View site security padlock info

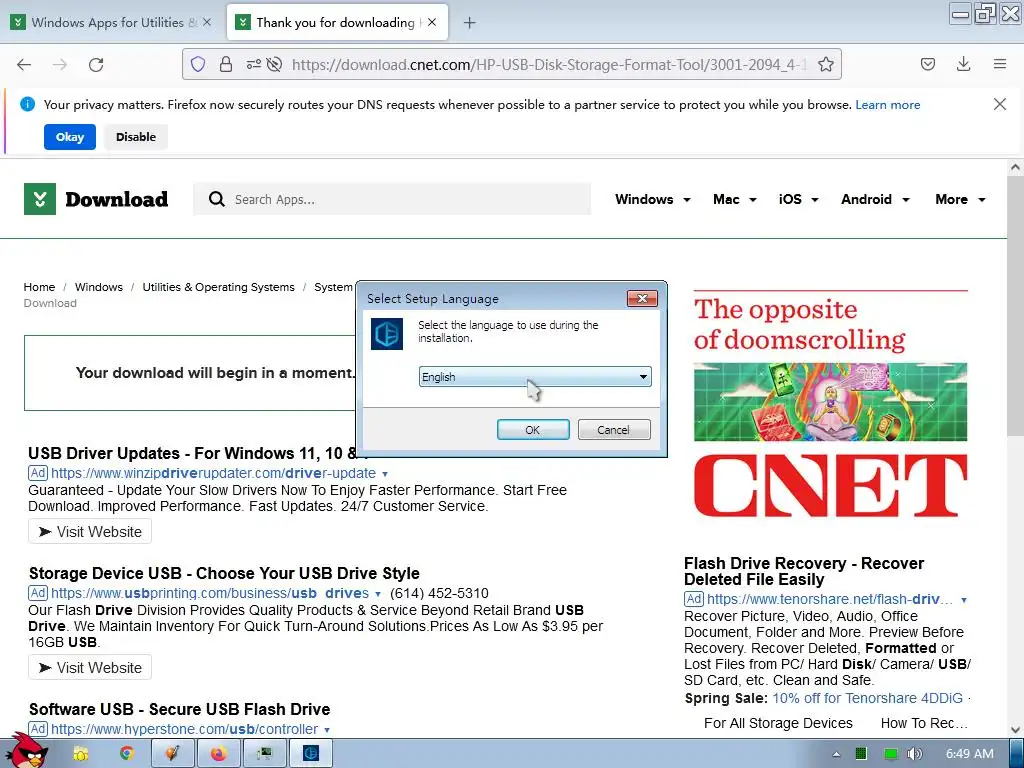[x=225, y=64]
